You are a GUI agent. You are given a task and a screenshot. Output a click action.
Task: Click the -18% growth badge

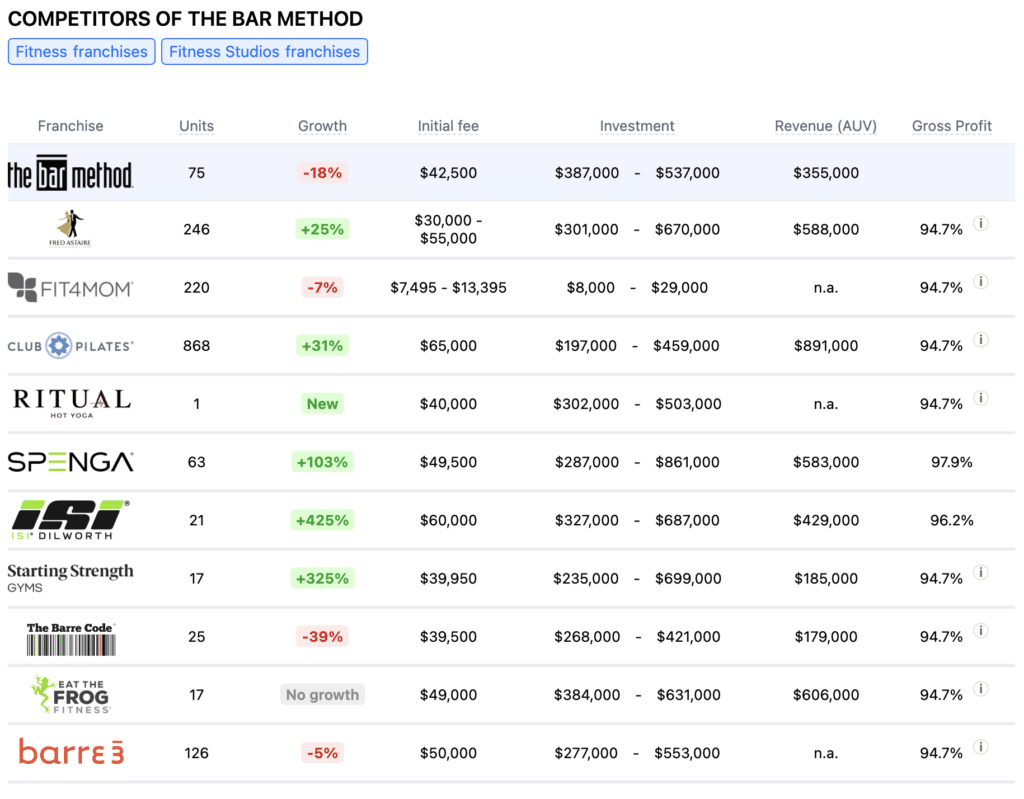tap(323, 172)
